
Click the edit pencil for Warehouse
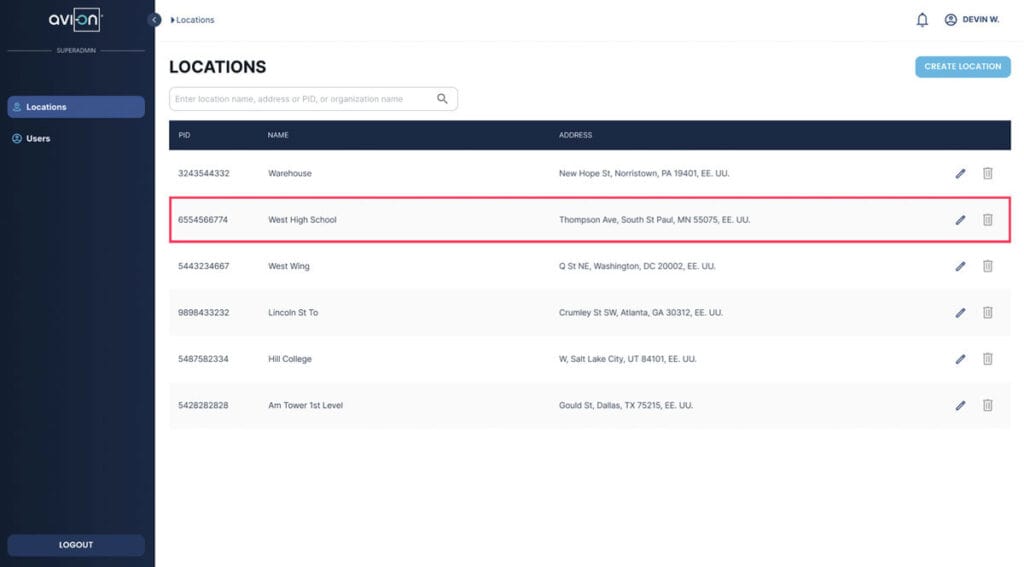[960, 173]
